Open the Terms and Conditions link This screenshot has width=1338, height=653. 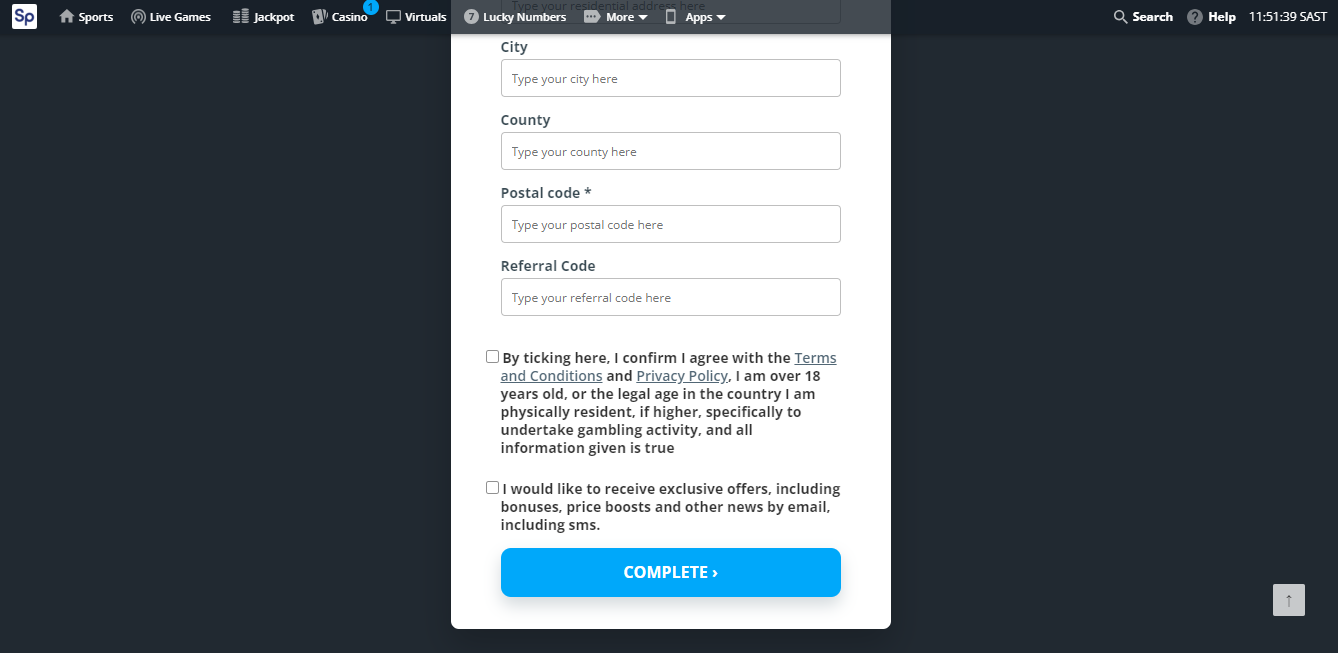click(669, 367)
